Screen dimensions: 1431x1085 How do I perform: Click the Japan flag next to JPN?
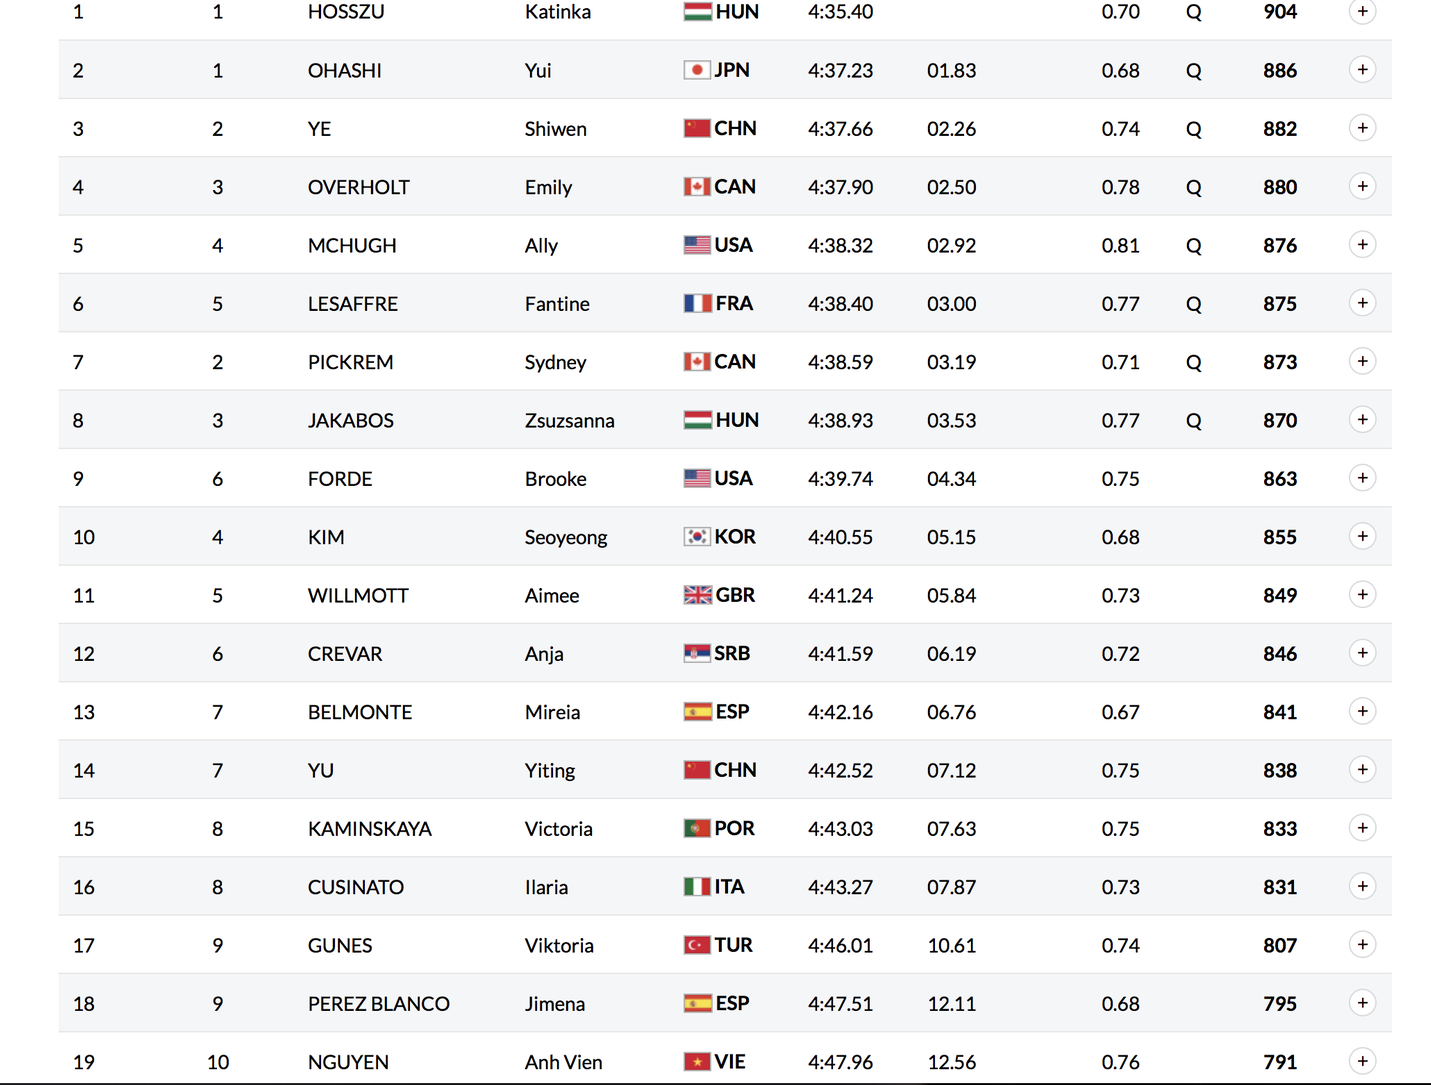697,70
